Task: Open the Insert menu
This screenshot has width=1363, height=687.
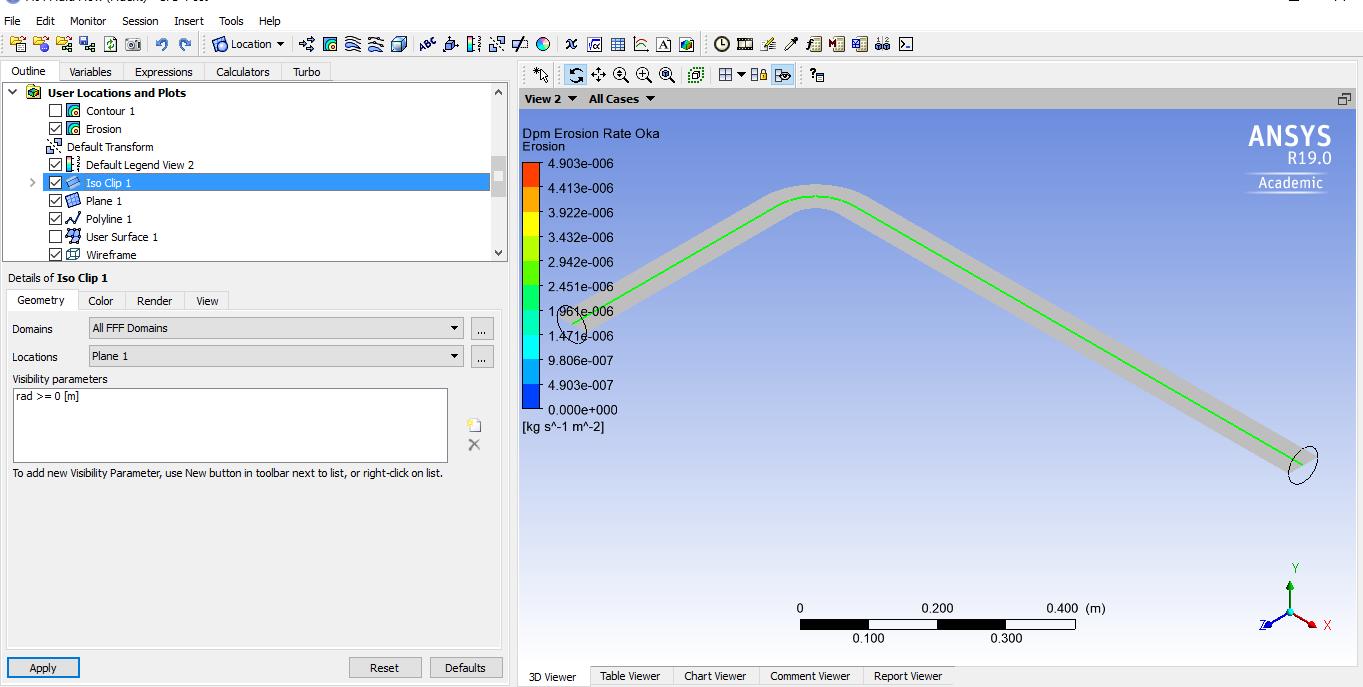Action: (188, 20)
